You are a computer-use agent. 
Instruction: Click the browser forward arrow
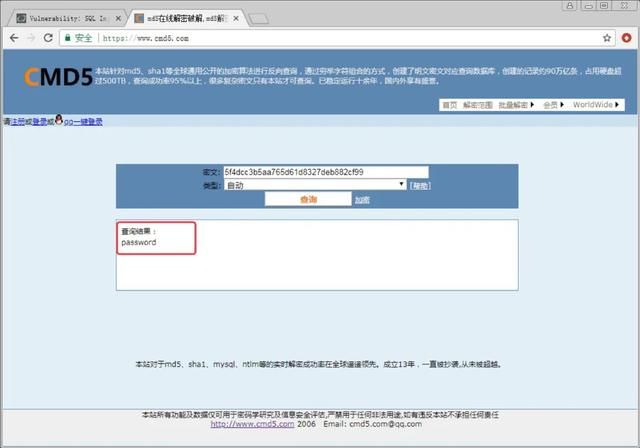(32, 38)
